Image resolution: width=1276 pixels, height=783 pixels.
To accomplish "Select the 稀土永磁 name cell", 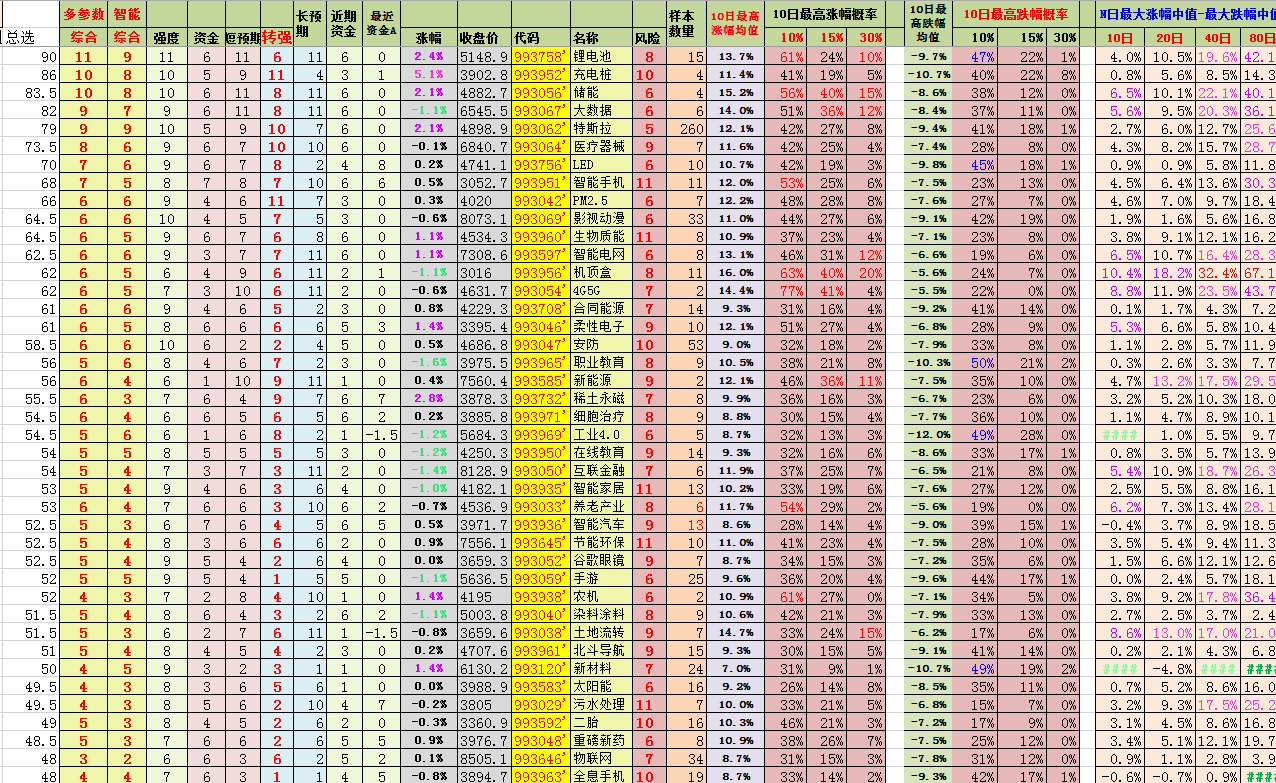I will click(x=602, y=399).
